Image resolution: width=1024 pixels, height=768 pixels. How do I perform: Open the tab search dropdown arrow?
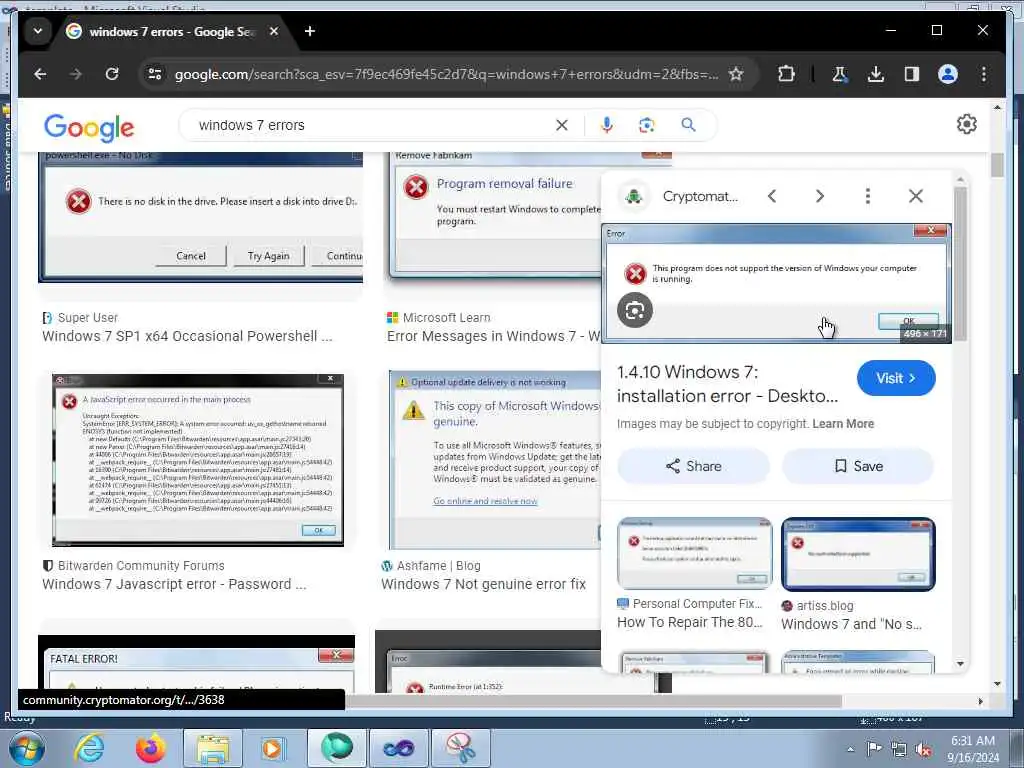pyautogui.click(x=38, y=31)
